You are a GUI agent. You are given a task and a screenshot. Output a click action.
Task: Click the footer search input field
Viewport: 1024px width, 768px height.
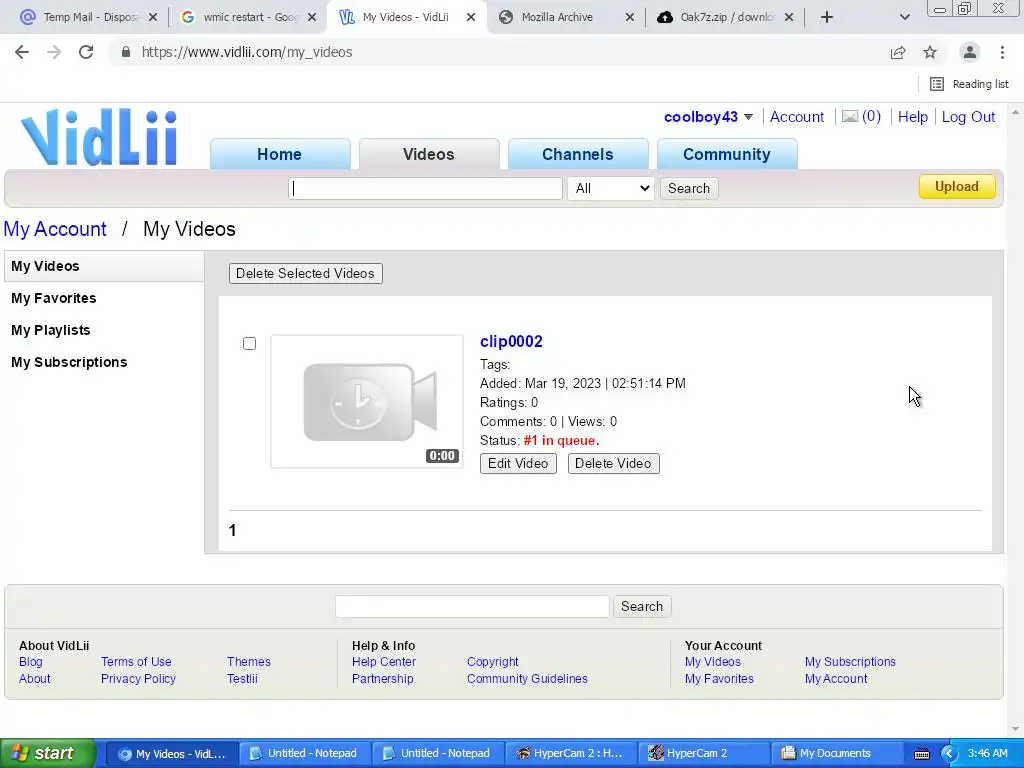pos(472,607)
